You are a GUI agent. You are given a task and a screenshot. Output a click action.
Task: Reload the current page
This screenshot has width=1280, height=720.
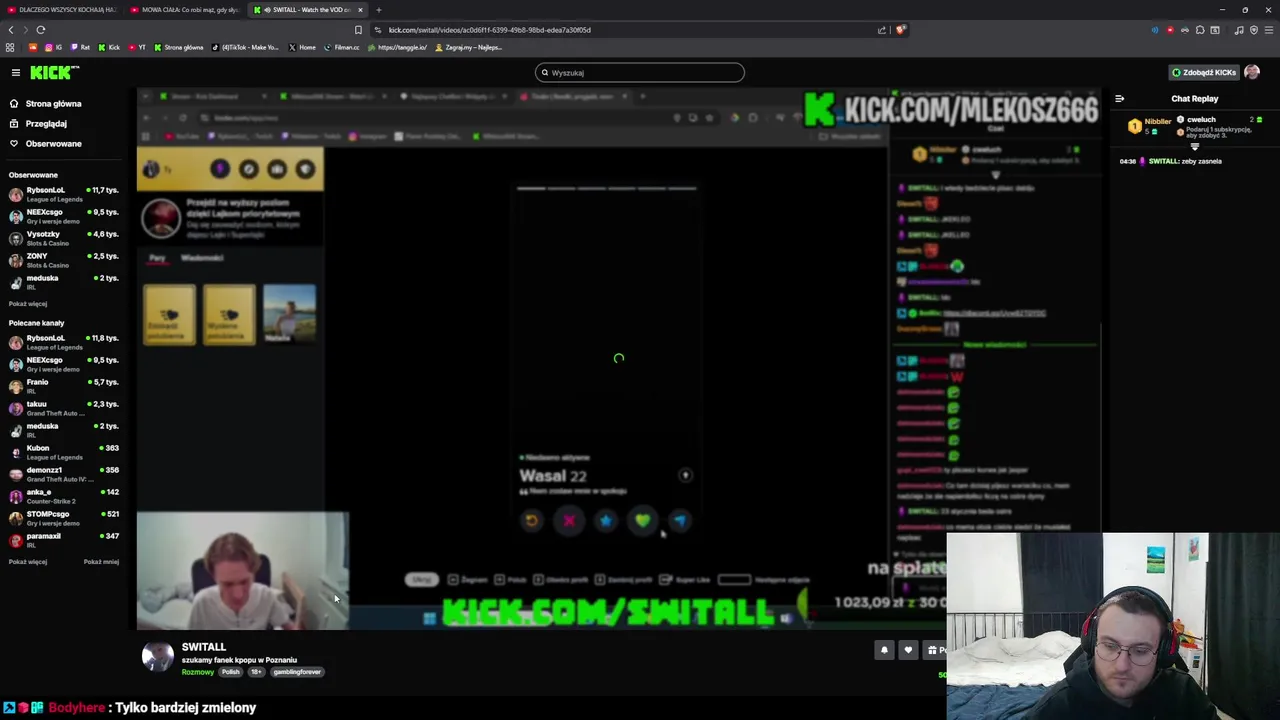[40, 30]
